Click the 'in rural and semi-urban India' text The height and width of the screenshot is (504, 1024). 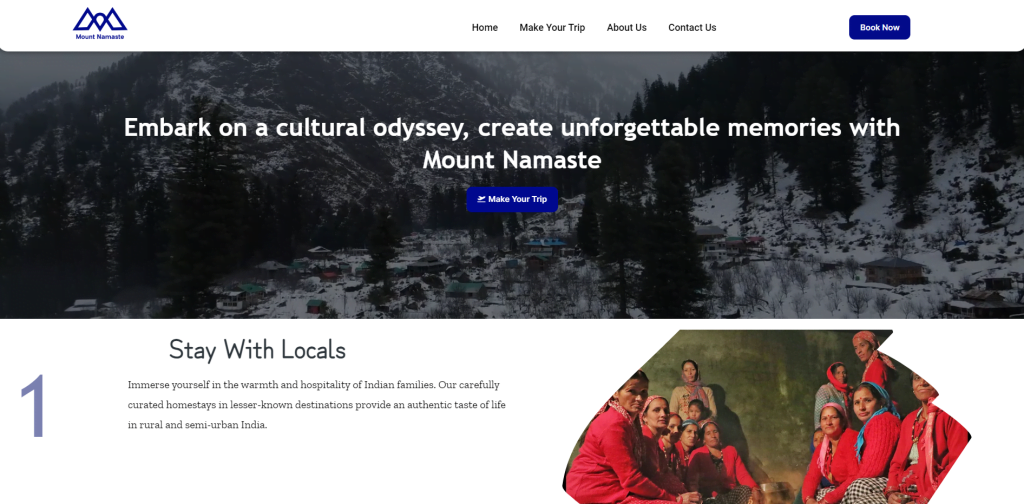point(198,425)
